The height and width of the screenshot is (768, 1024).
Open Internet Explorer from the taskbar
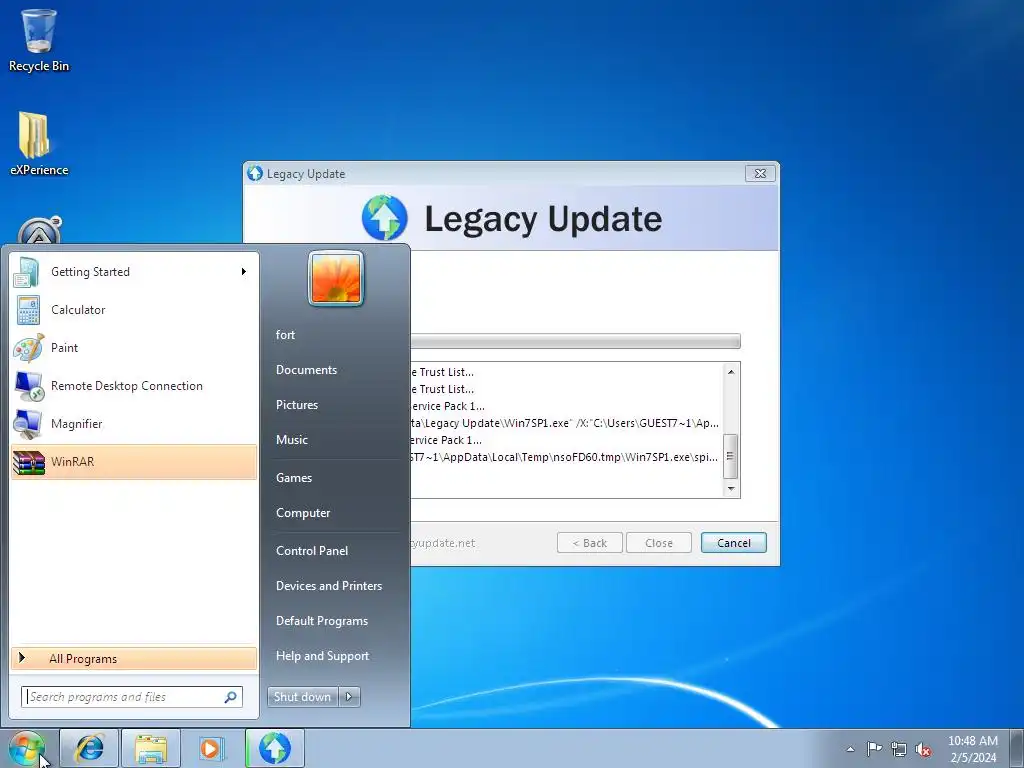click(x=89, y=748)
